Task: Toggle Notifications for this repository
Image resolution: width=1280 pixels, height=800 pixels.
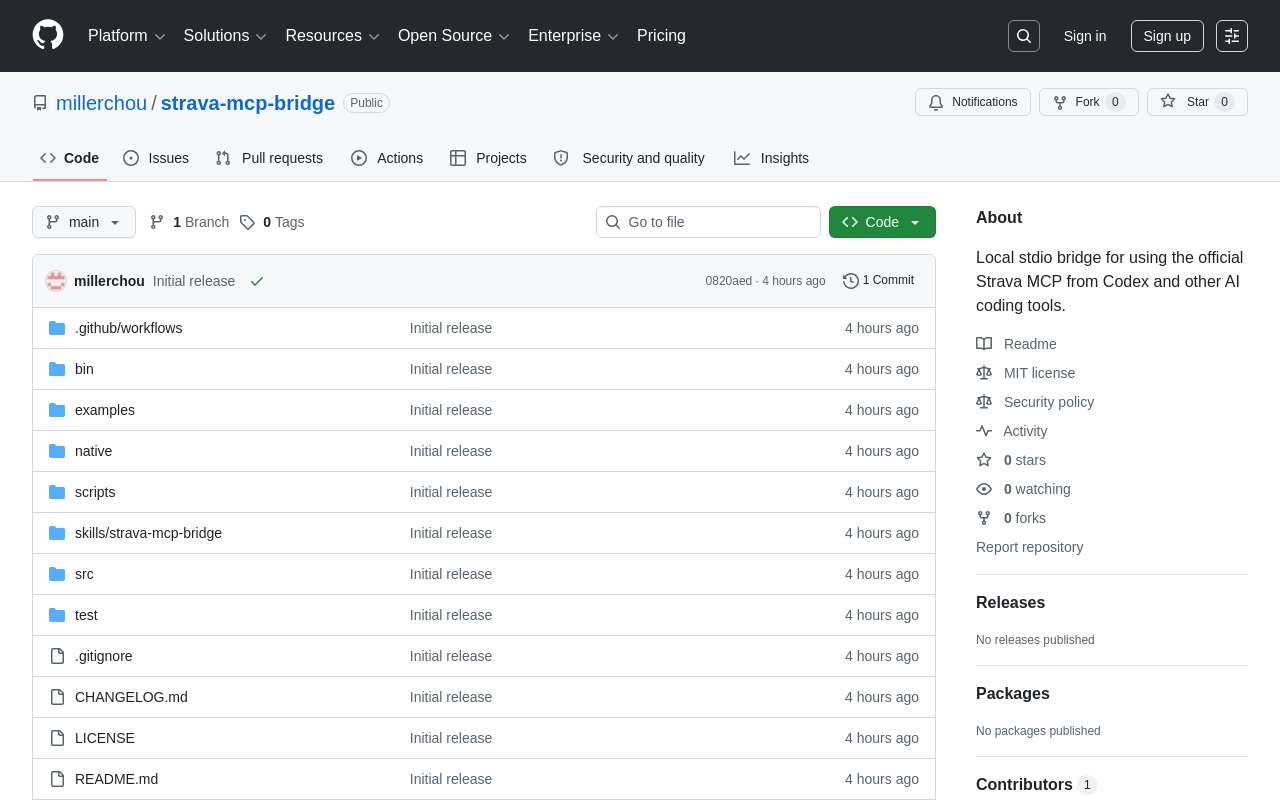Action: coord(973,102)
